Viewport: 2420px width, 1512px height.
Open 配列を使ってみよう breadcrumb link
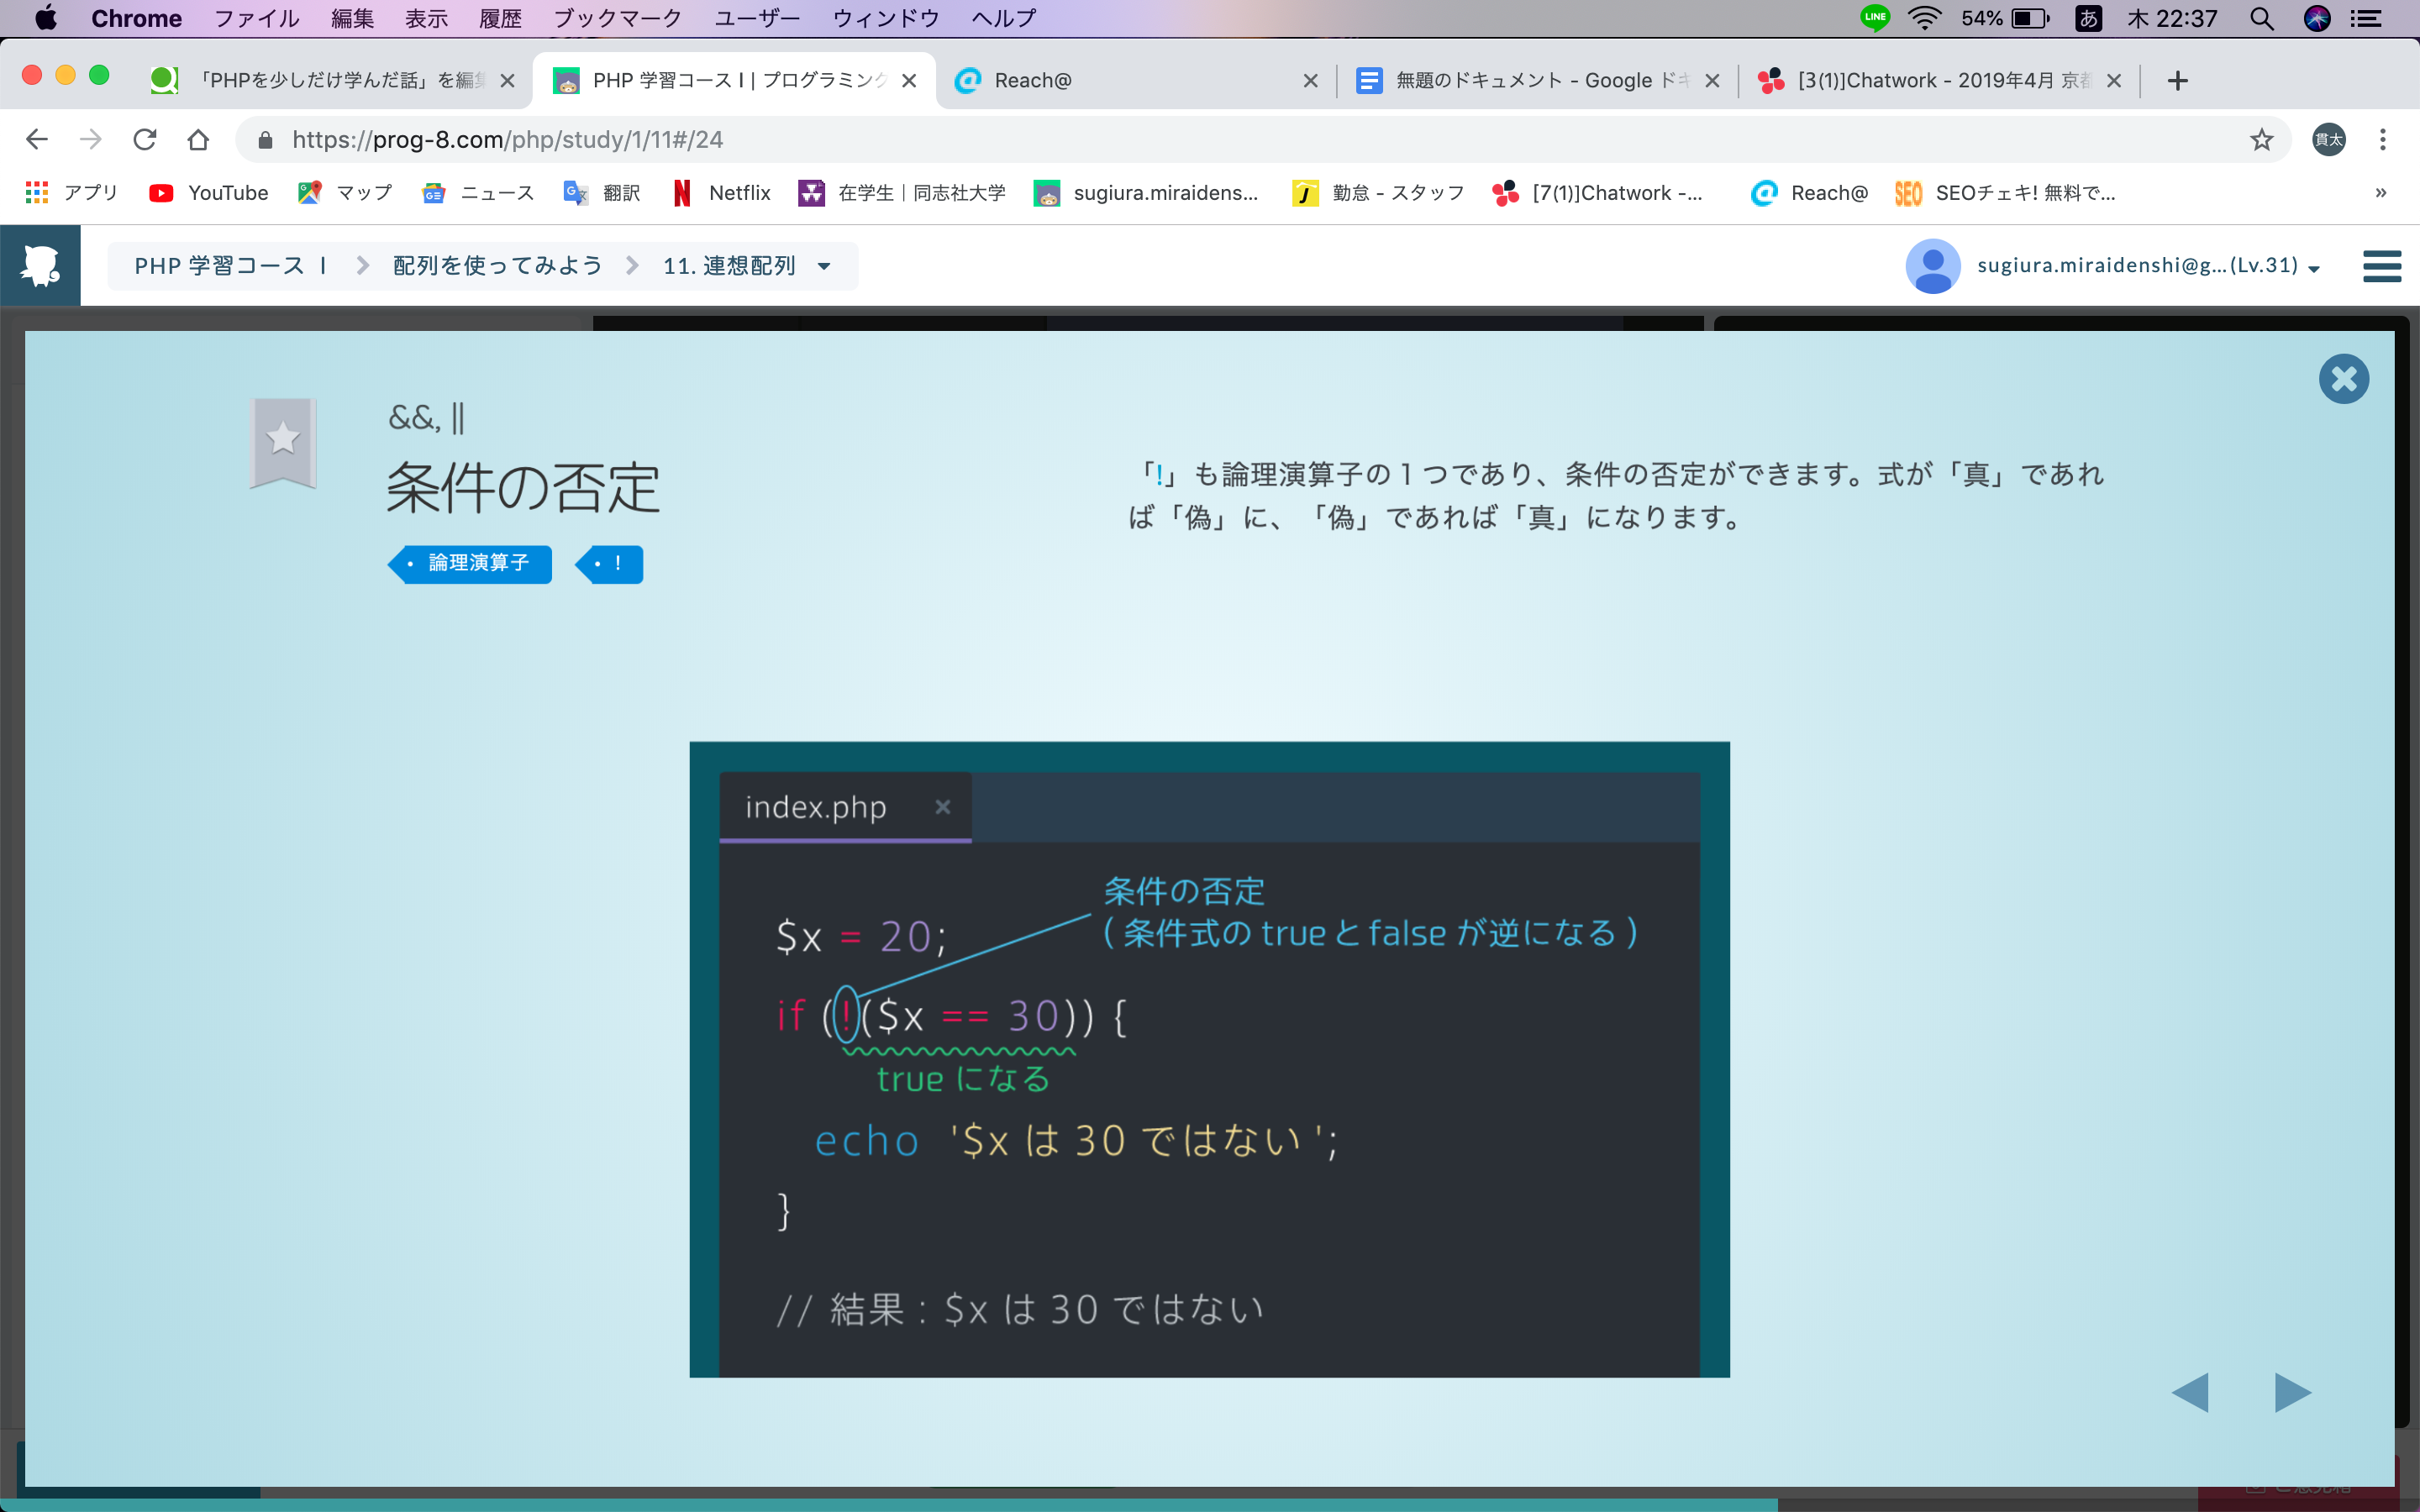(498, 266)
